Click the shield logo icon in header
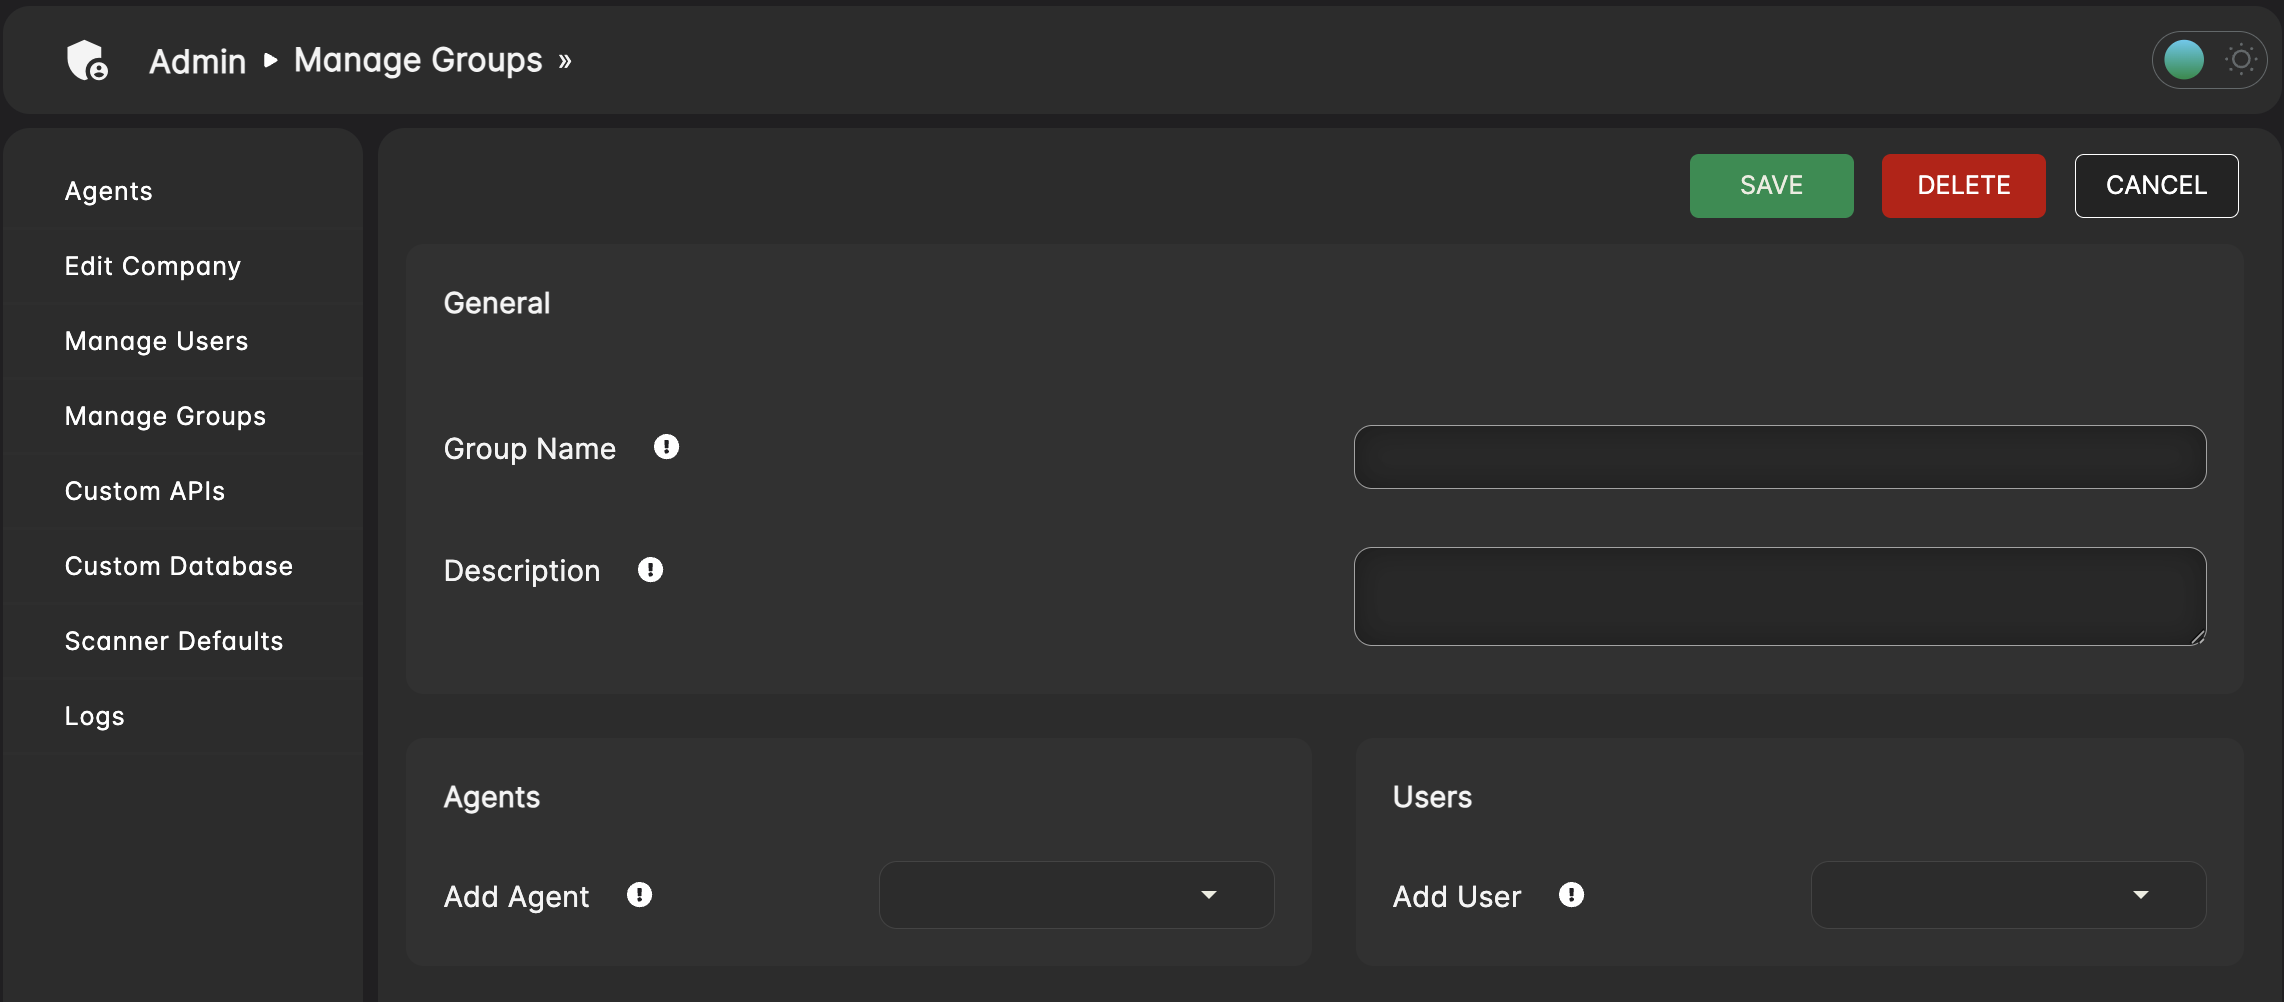Viewport: 2284px width, 1002px height. (87, 61)
